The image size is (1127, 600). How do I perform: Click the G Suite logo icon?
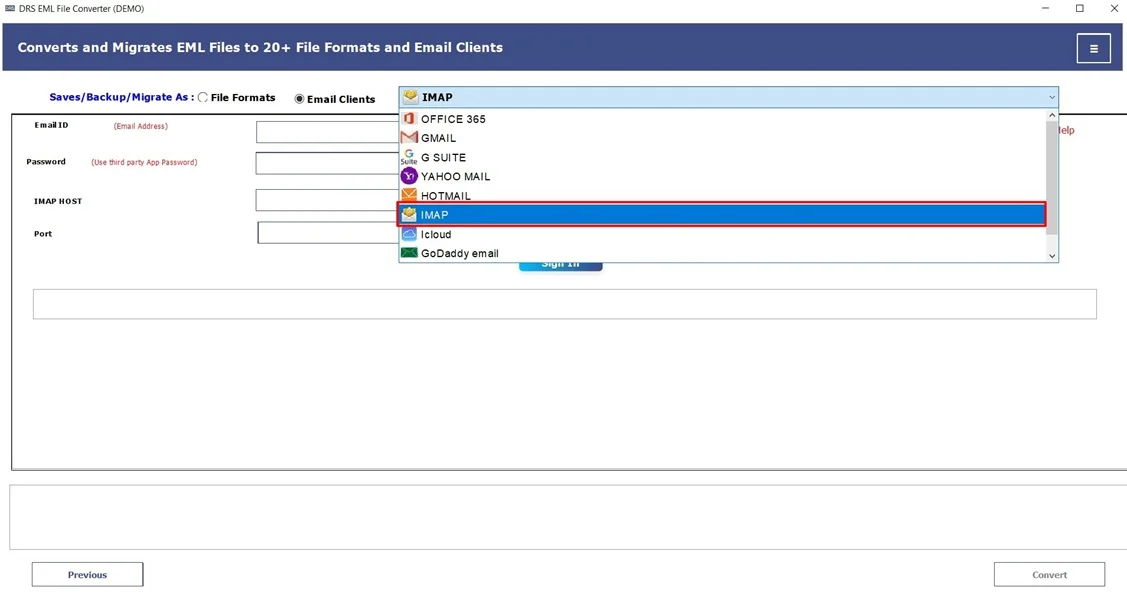[409, 157]
